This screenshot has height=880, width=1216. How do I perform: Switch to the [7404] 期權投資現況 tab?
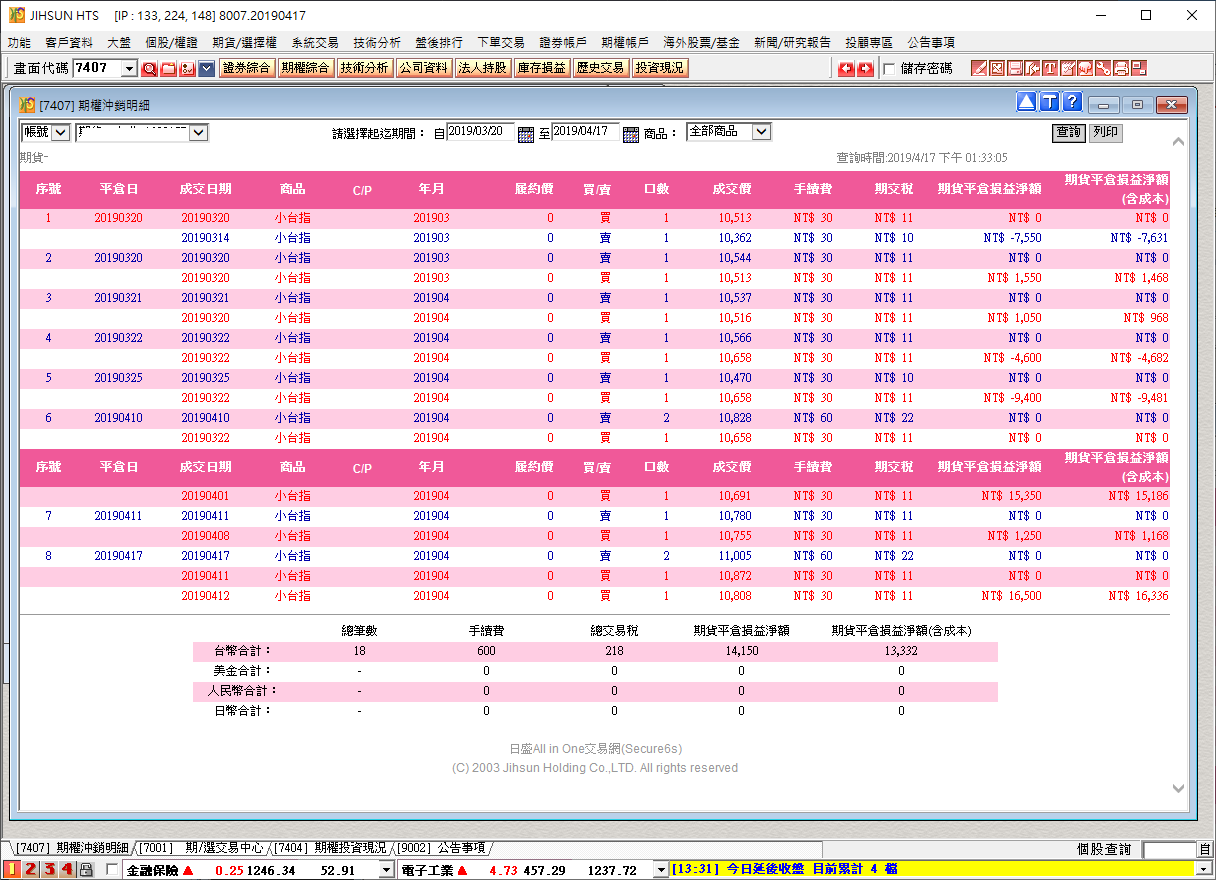[x=331, y=848]
